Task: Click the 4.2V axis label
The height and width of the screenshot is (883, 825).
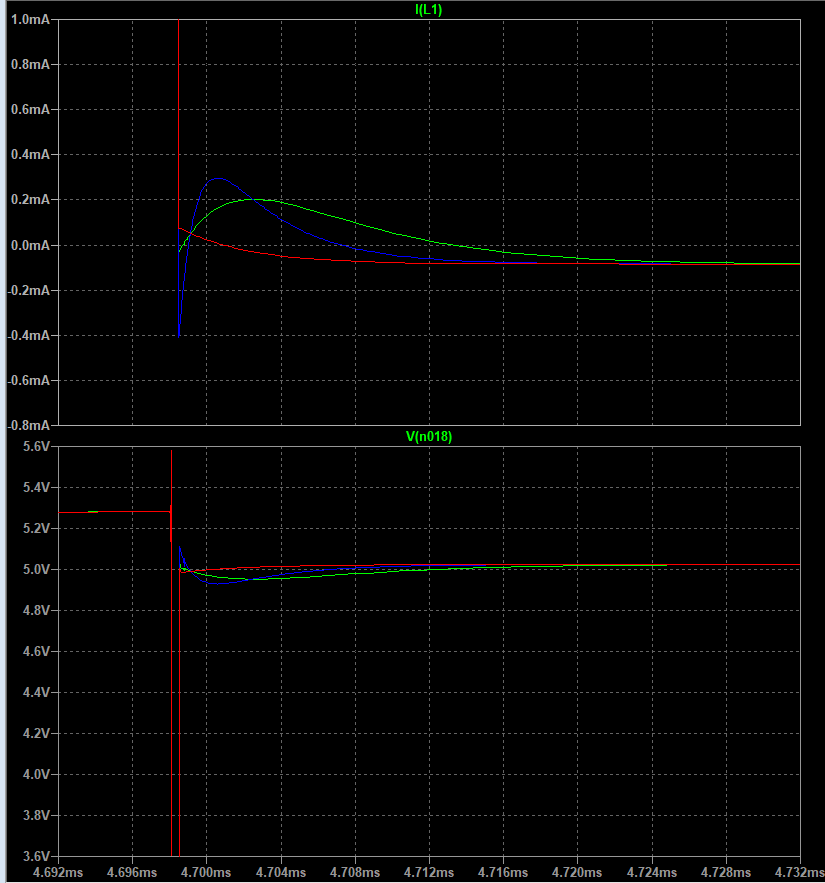Action: point(36,733)
